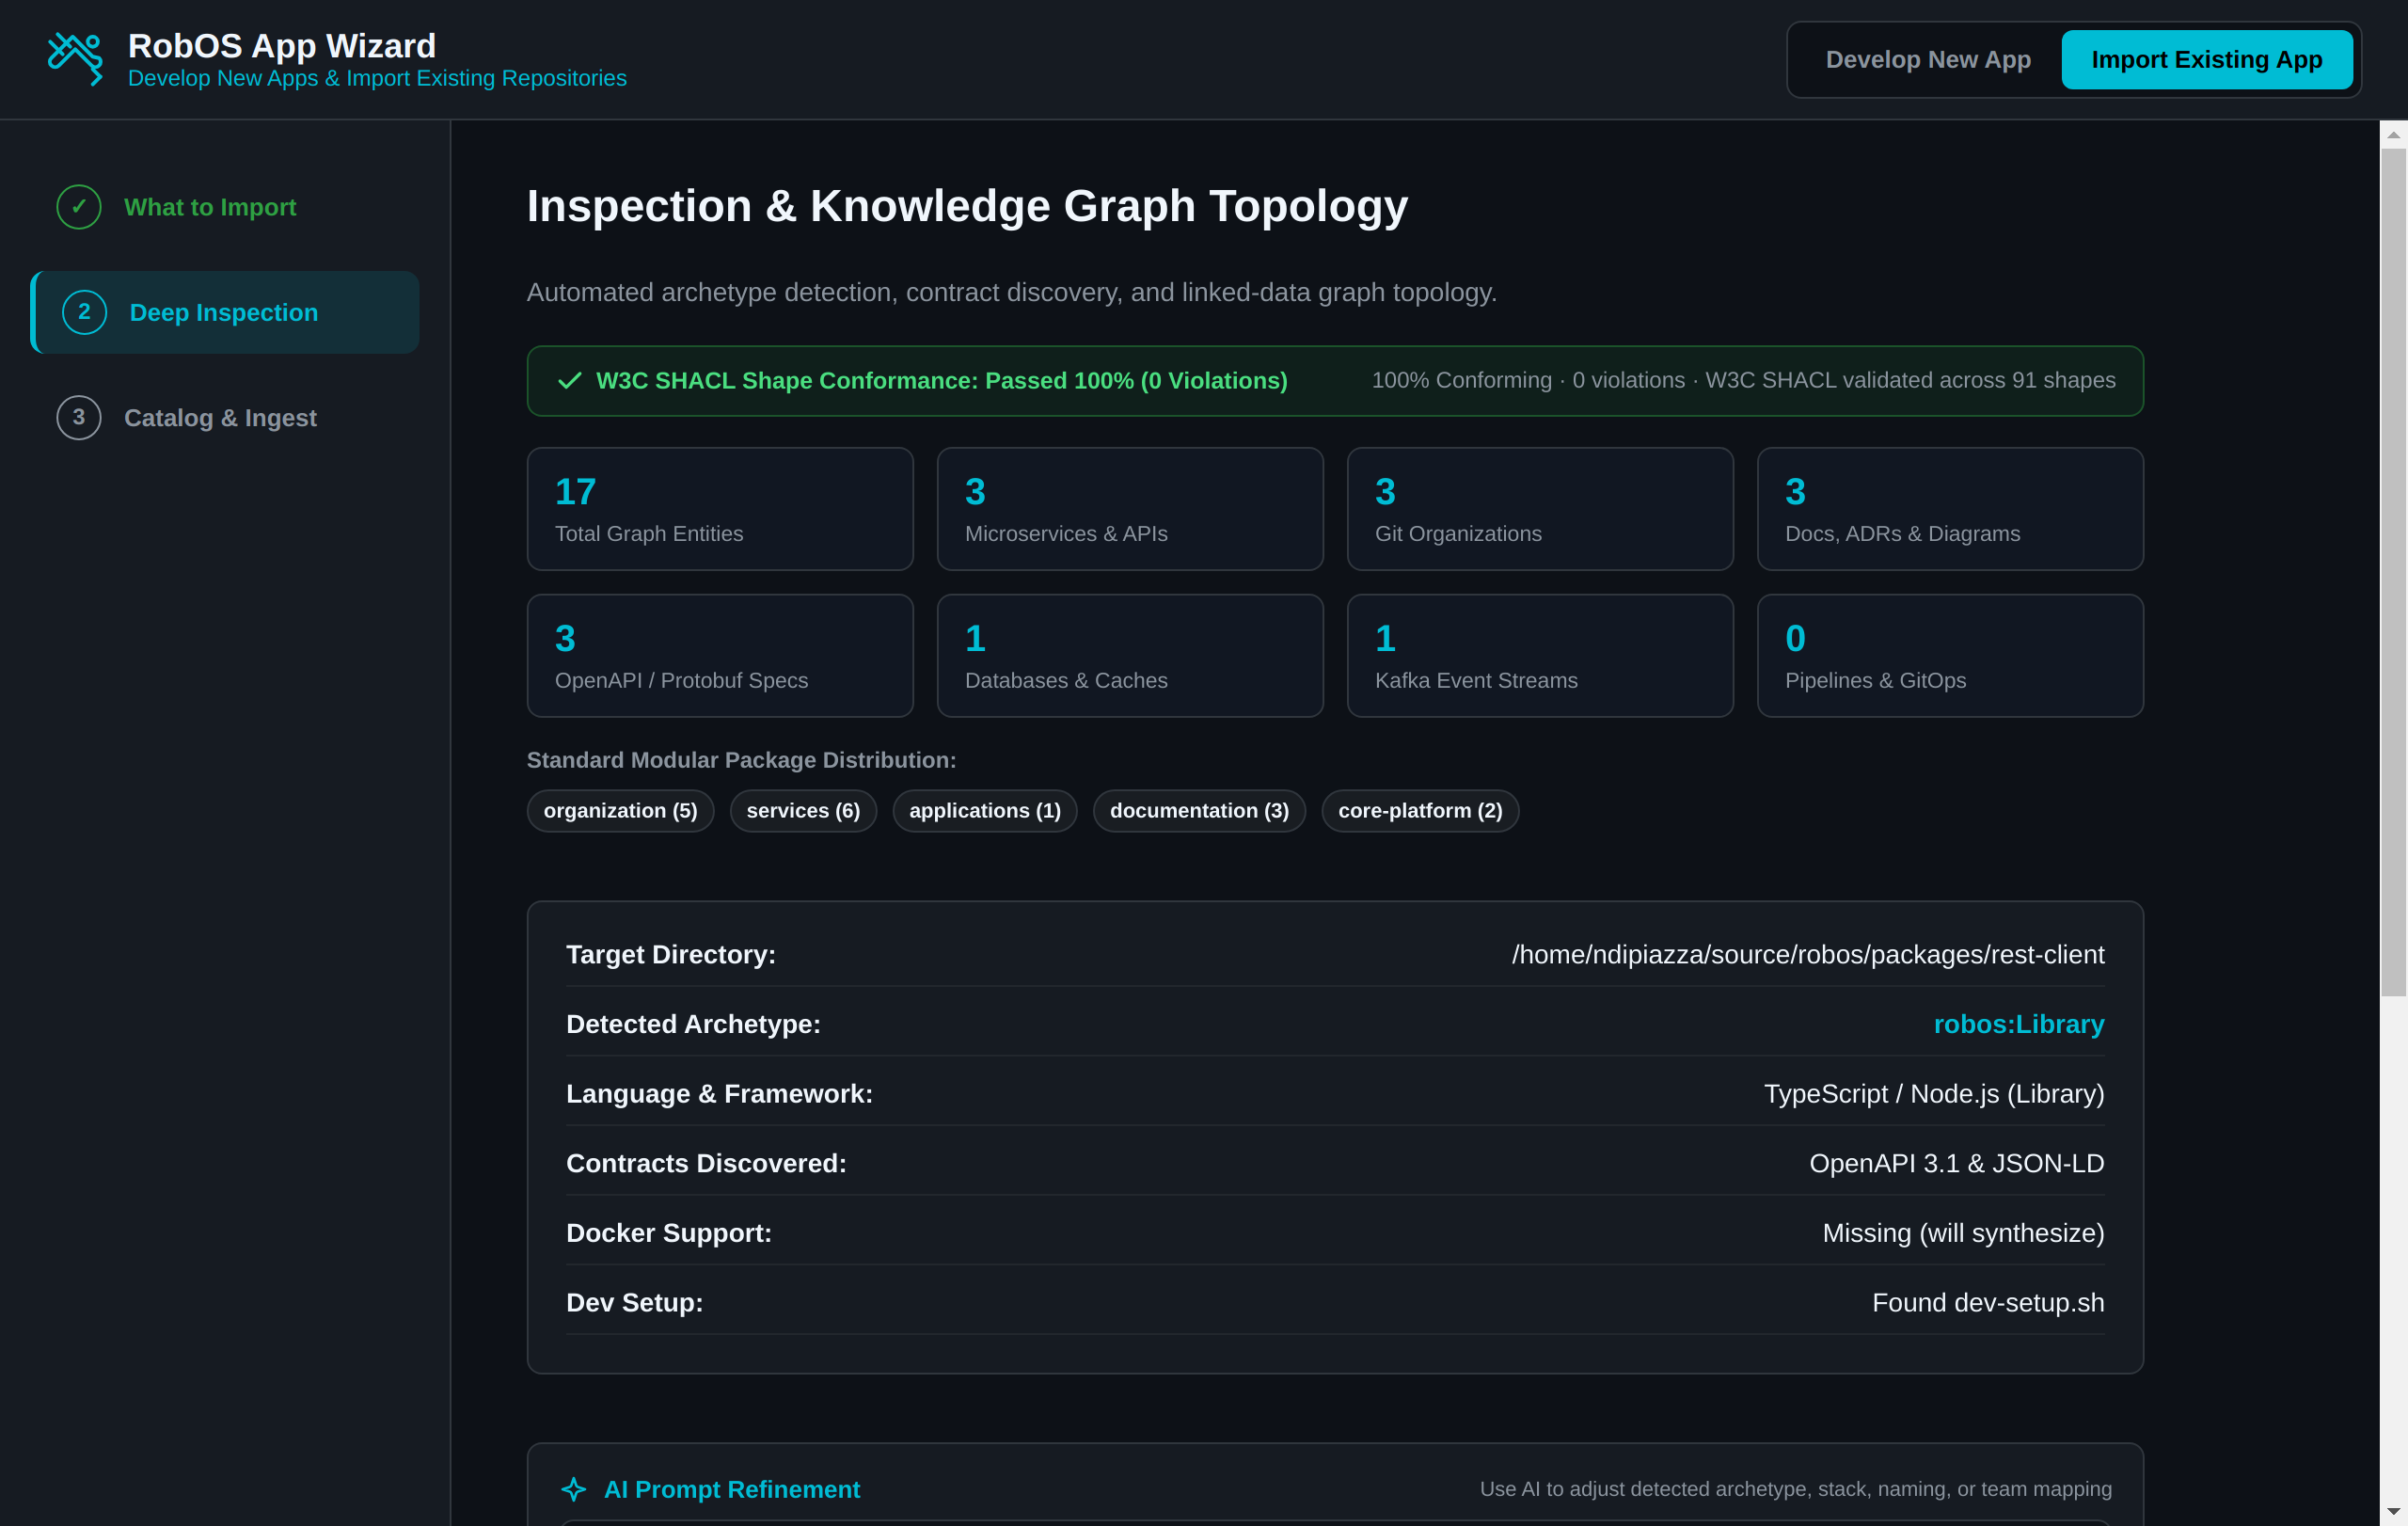Click the Automated archetype detection description text
The height and width of the screenshot is (1526, 2408).
point(1011,292)
